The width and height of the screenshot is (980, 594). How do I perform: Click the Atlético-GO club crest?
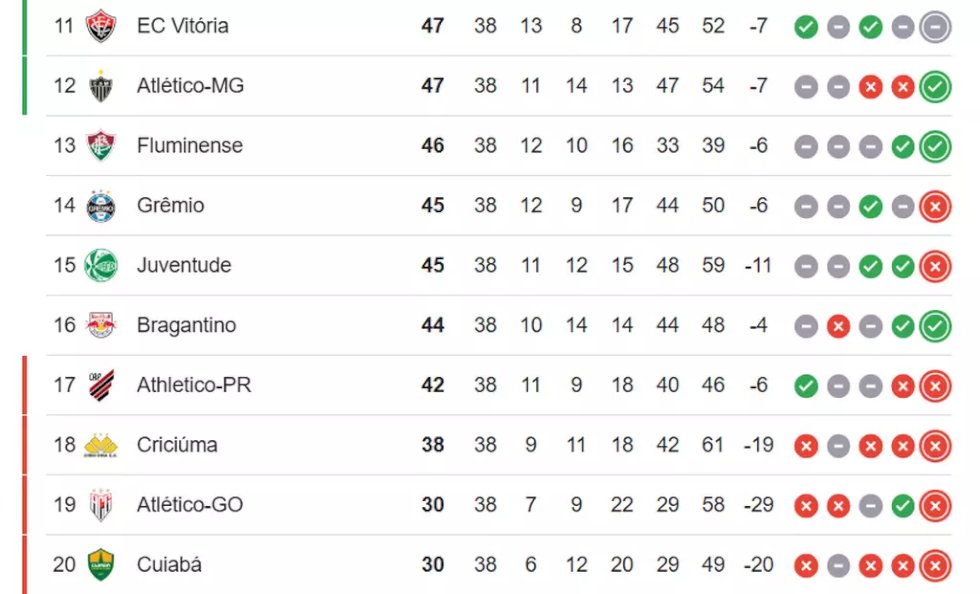[101, 505]
